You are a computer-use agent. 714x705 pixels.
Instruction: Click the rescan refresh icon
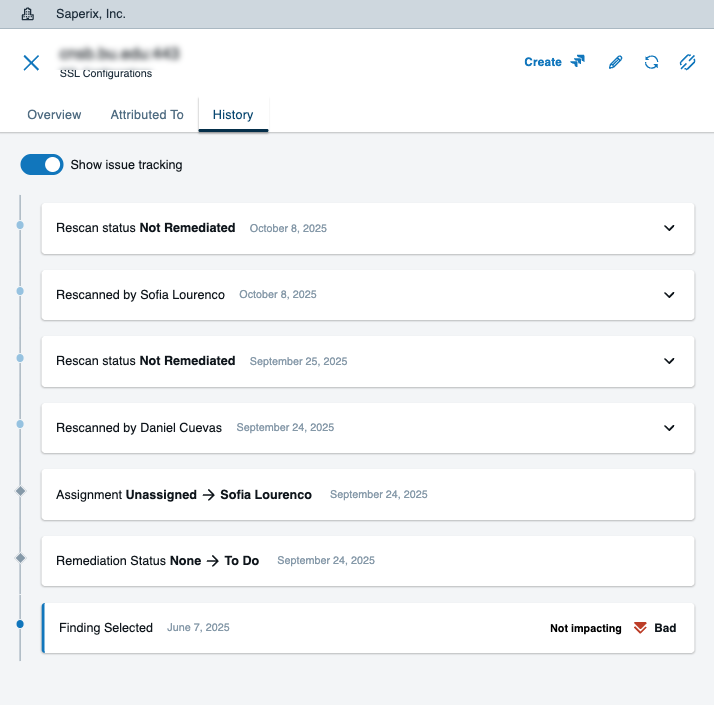click(x=651, y=62)
